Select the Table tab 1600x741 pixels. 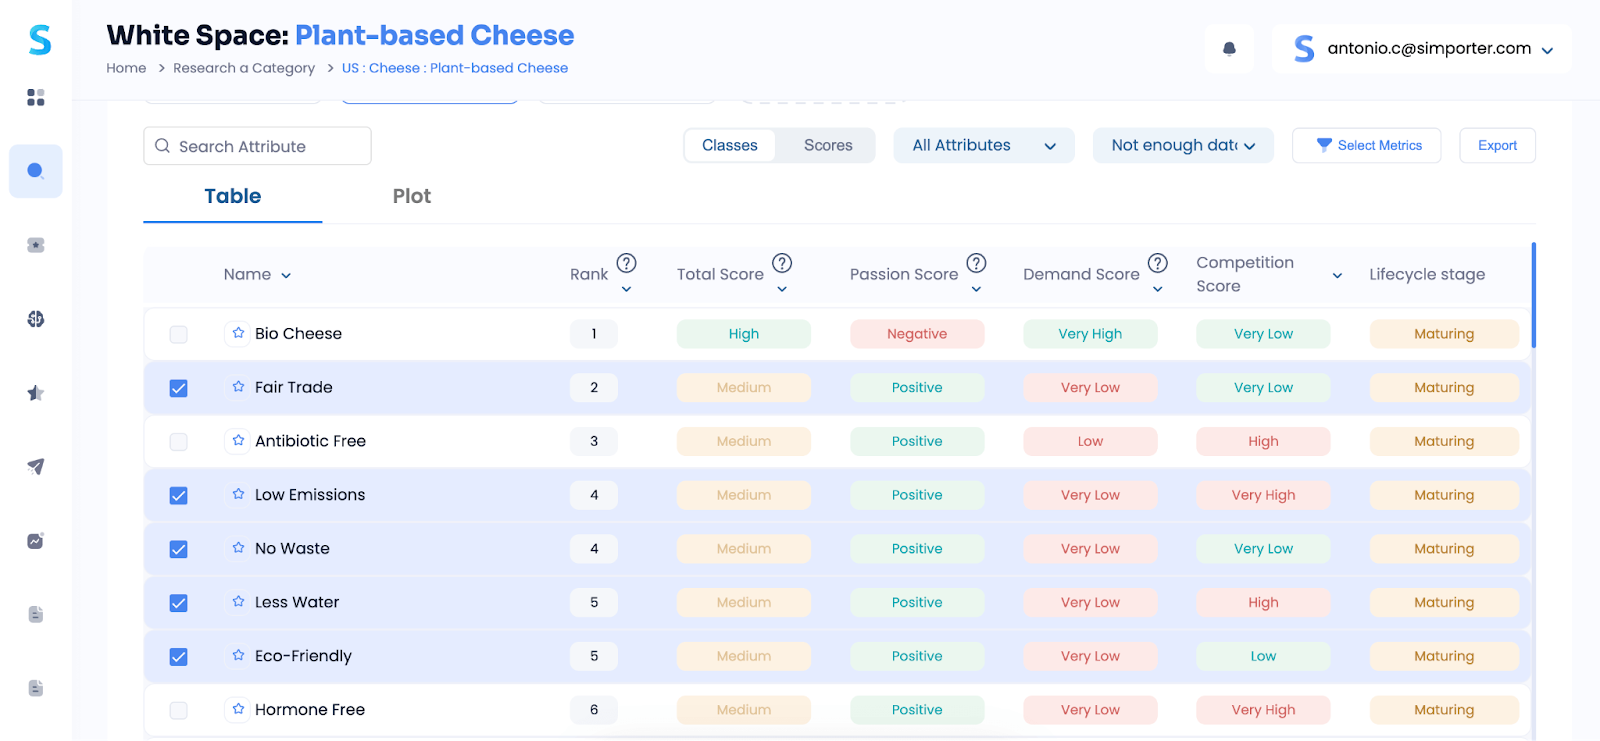click(232, 196)
